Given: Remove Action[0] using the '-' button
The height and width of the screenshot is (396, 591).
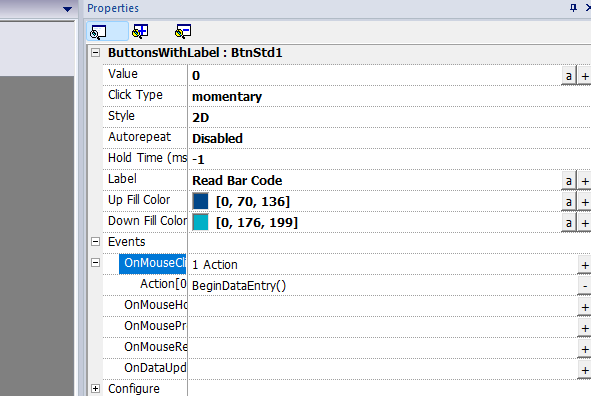Looking at the screenshot, I should coord(585,286).
